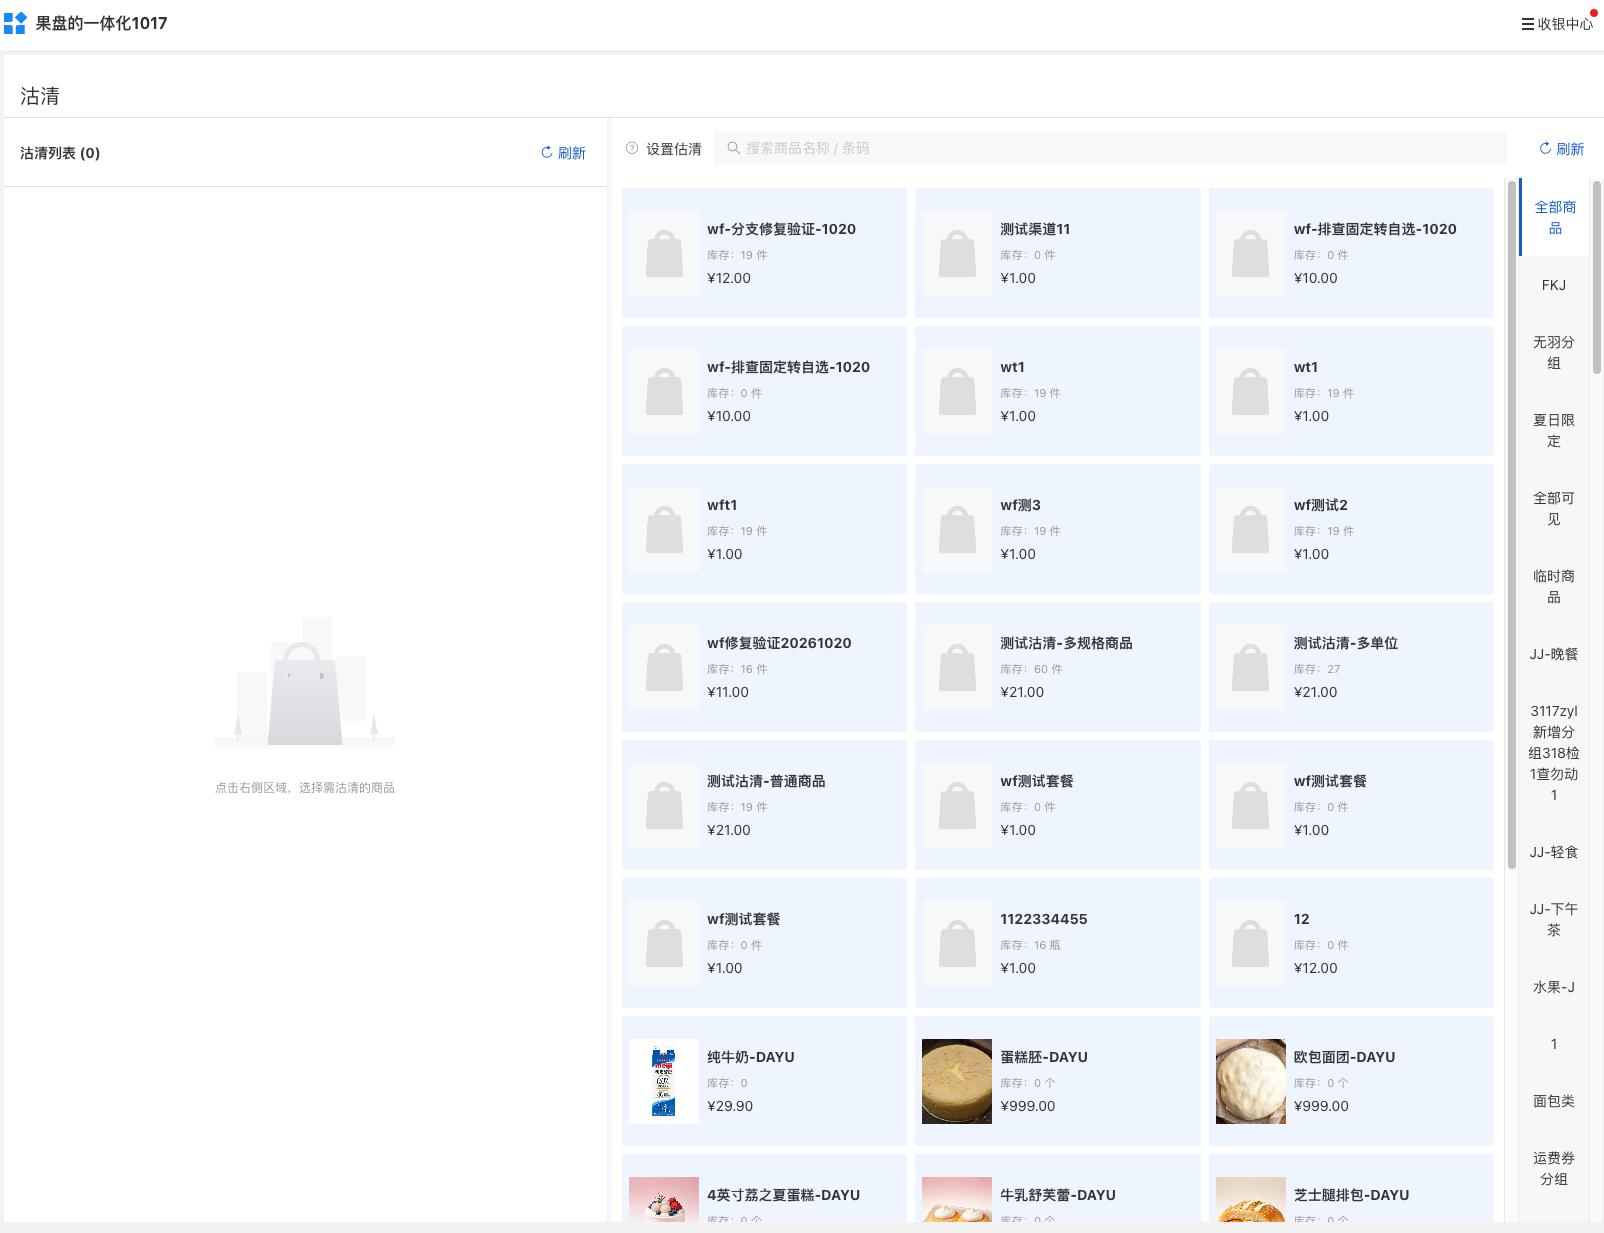Click the placeholder bag icon of 测试渠道11
The width and height of the screenshot is (1604, 1233).
[957, 253]
